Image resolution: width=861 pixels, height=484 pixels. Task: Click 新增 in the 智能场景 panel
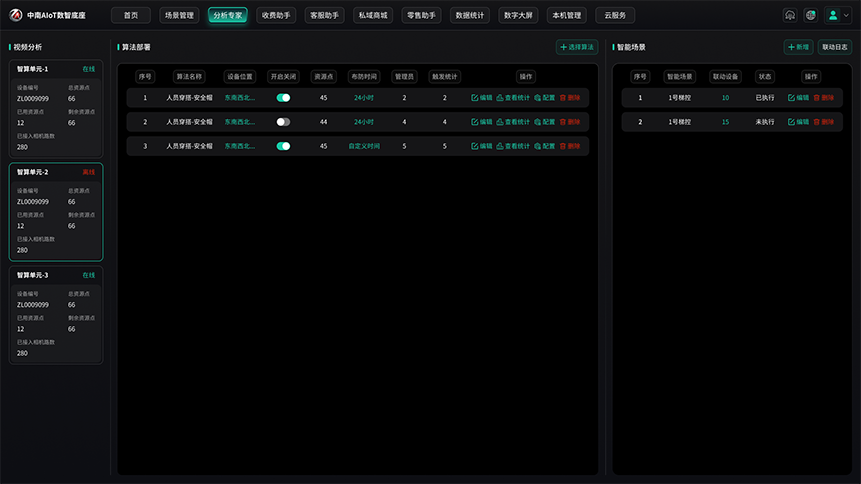[798, 47]
